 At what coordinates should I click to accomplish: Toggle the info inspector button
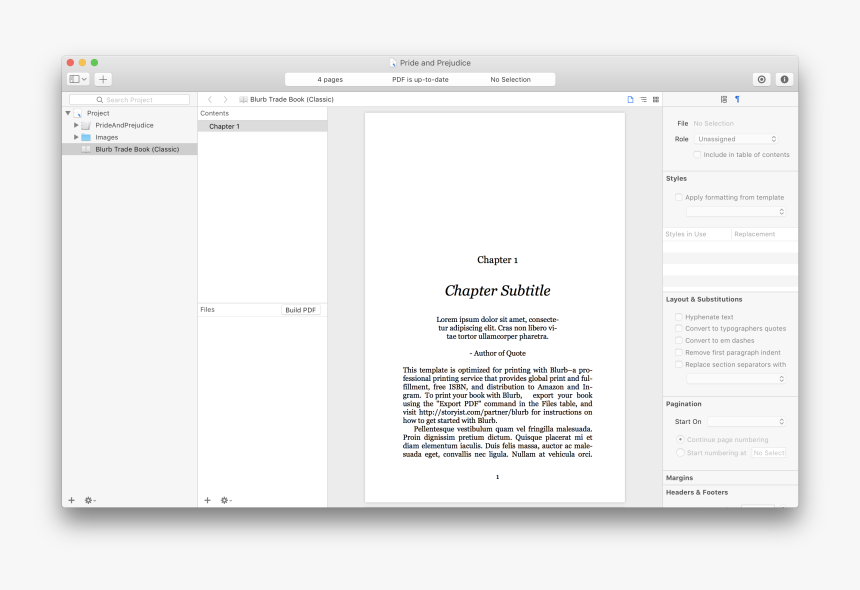(x=784, y=79)
